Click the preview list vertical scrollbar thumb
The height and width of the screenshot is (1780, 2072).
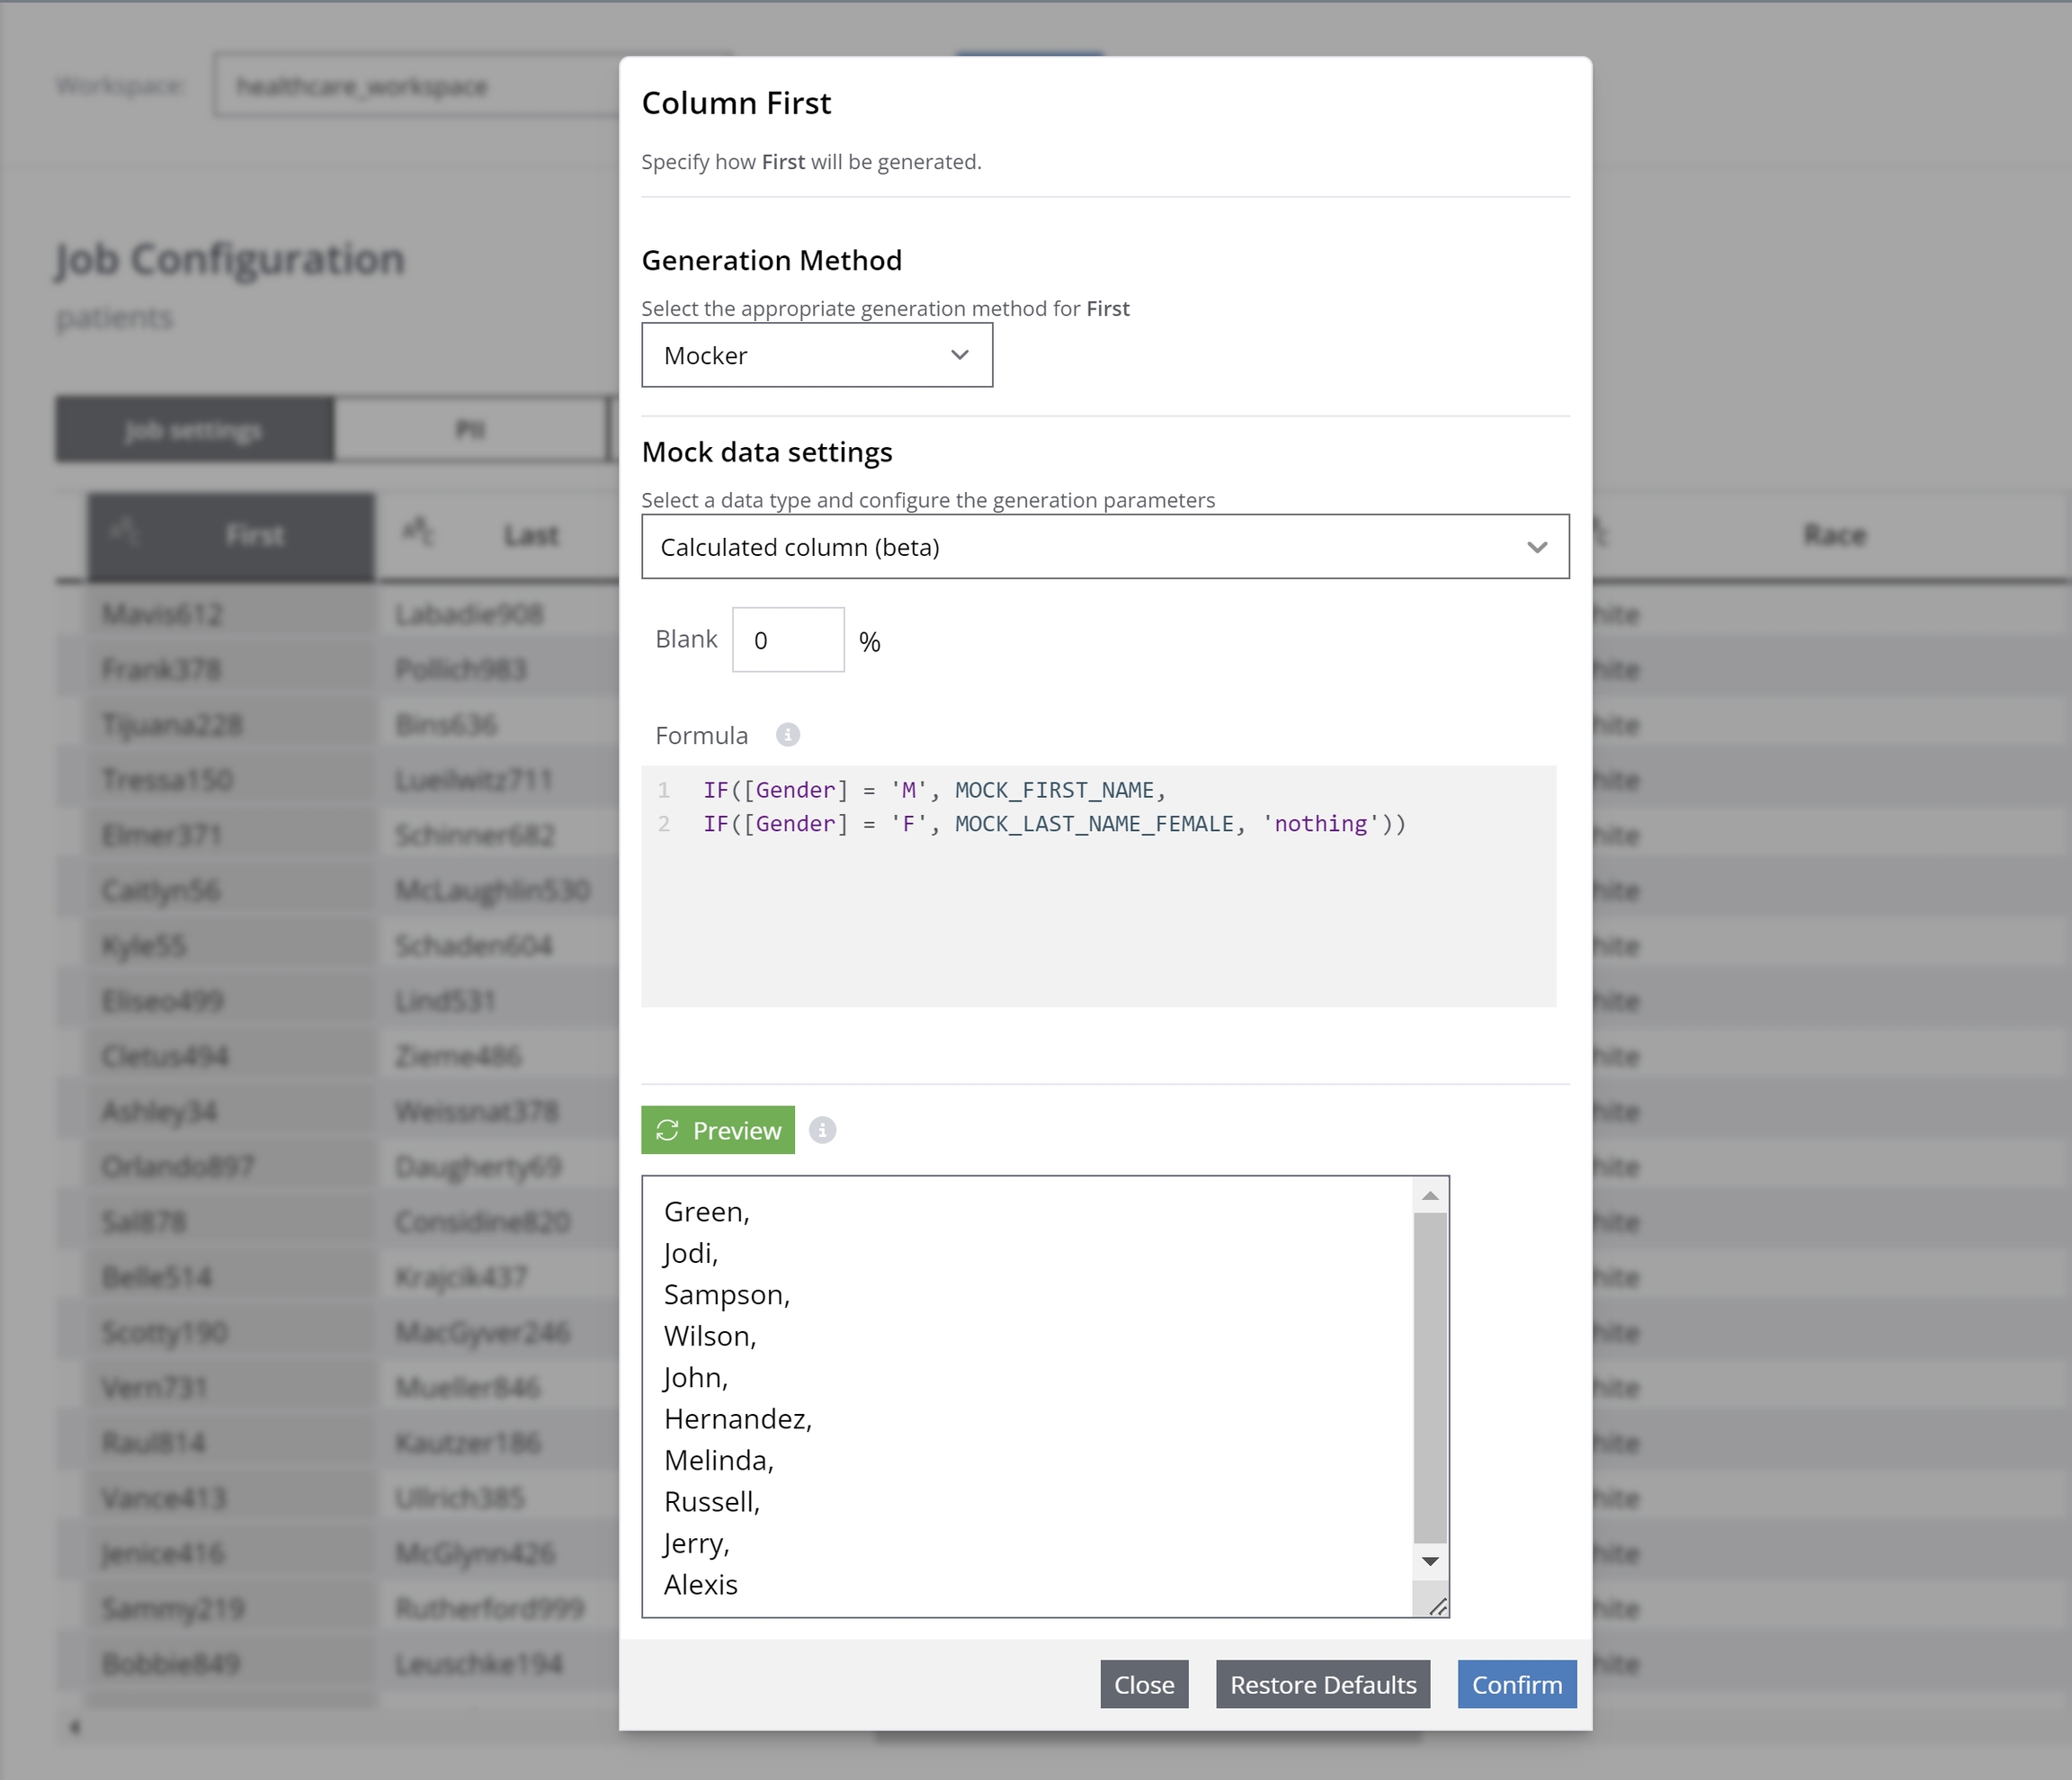click(x=1430, y=1377)
